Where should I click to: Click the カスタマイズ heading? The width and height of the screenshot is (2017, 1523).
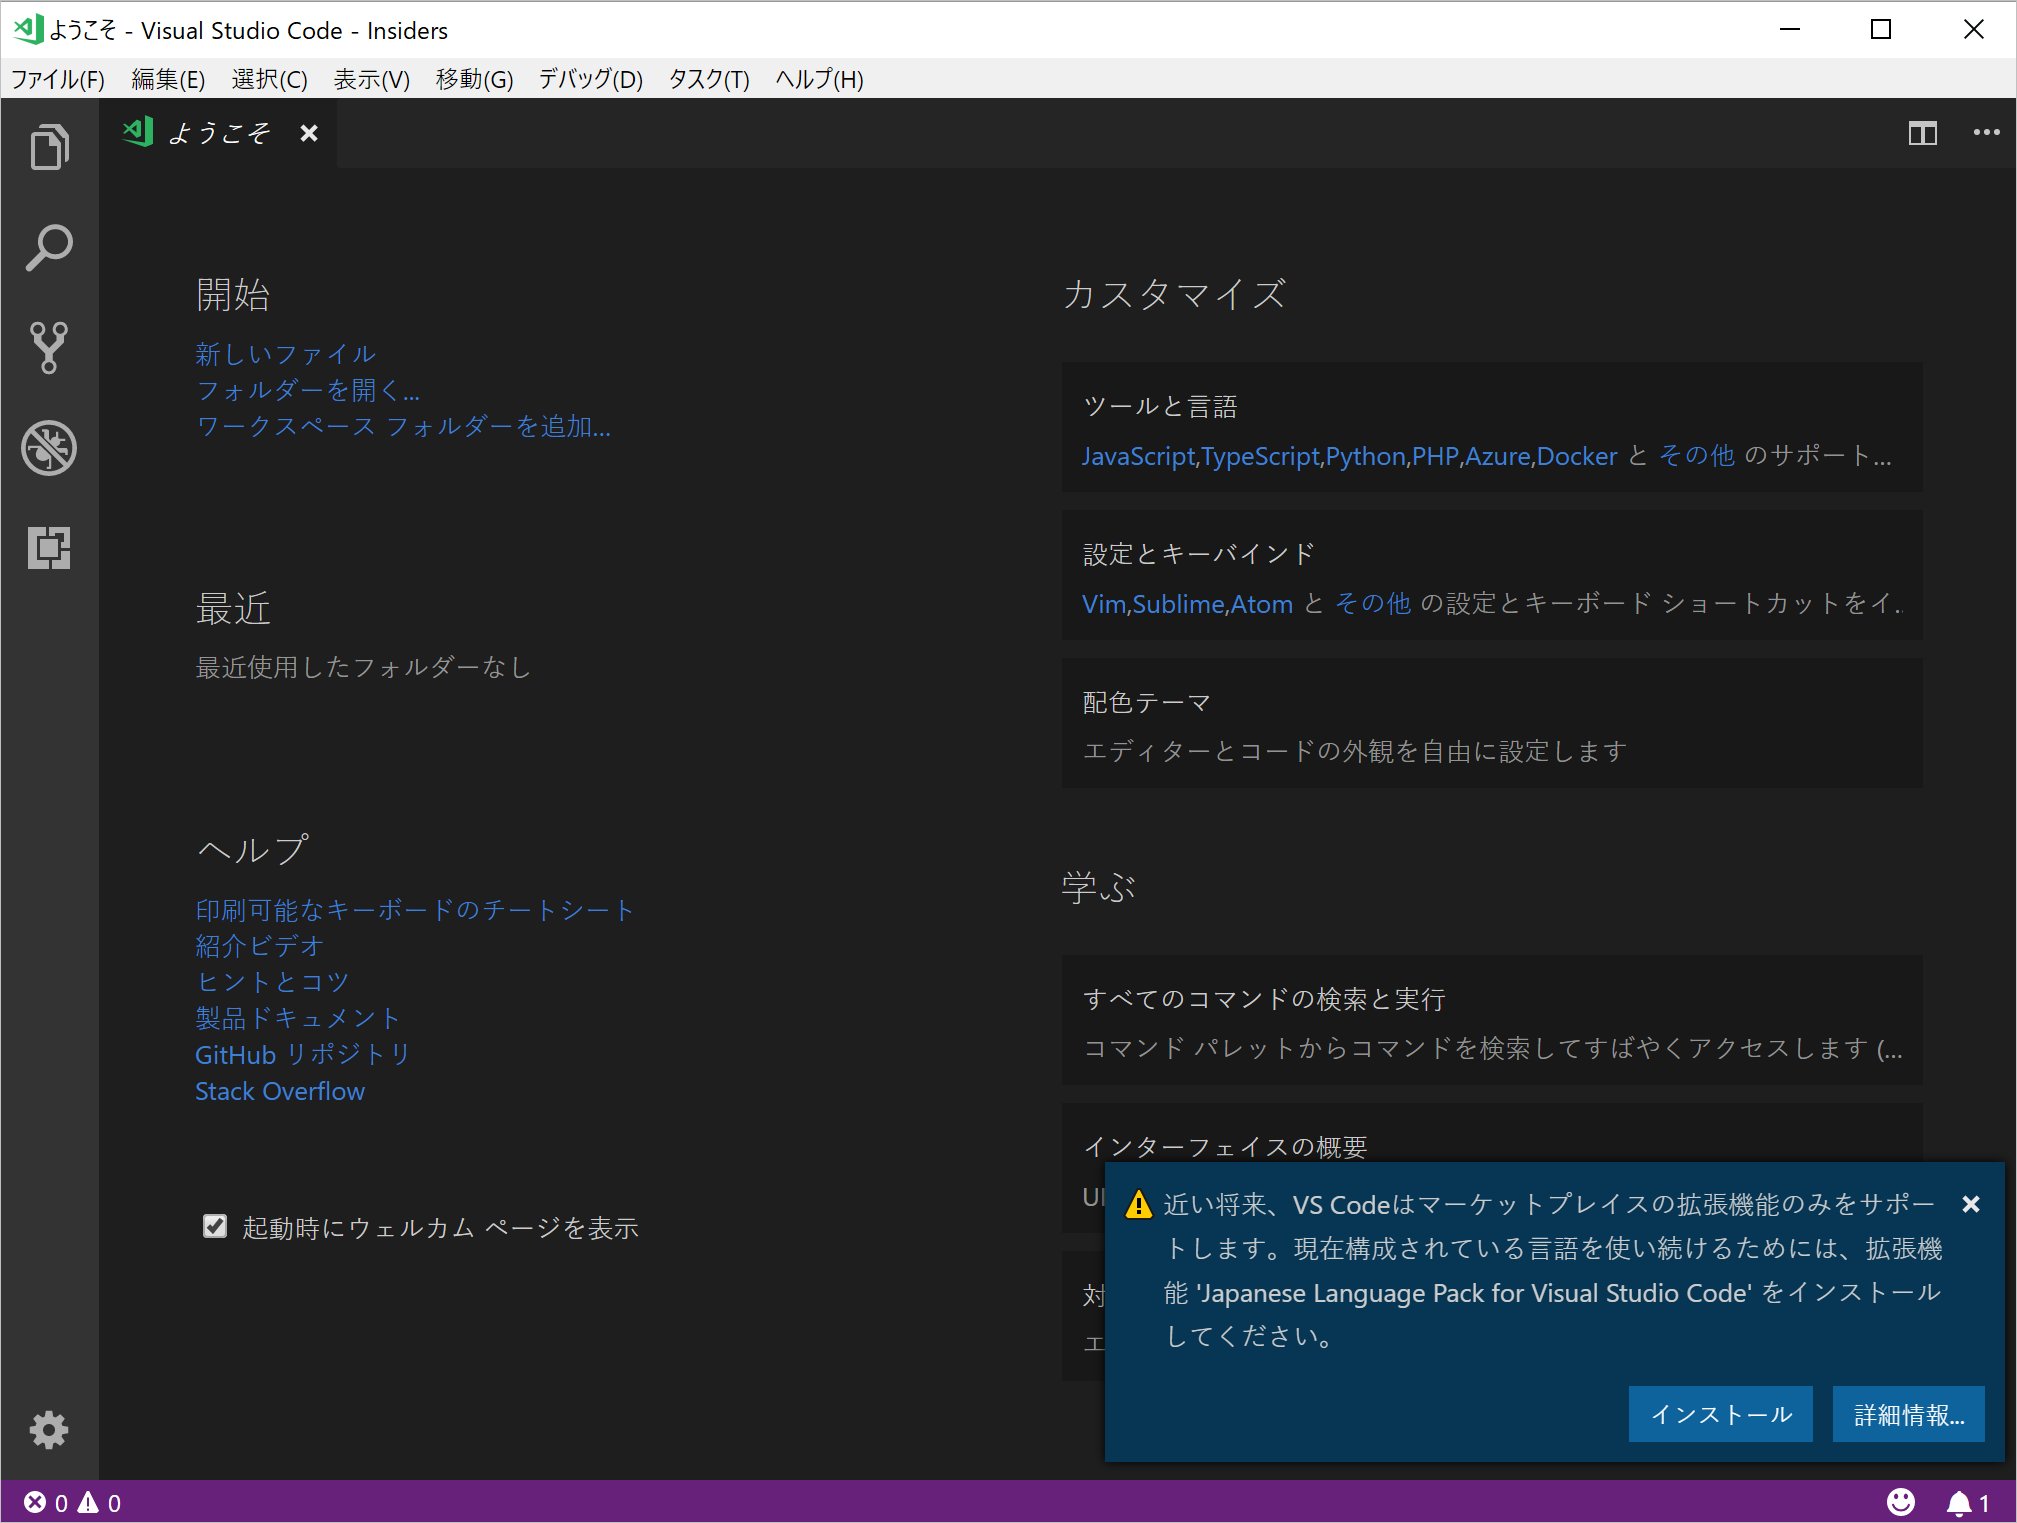[1174, 294]
